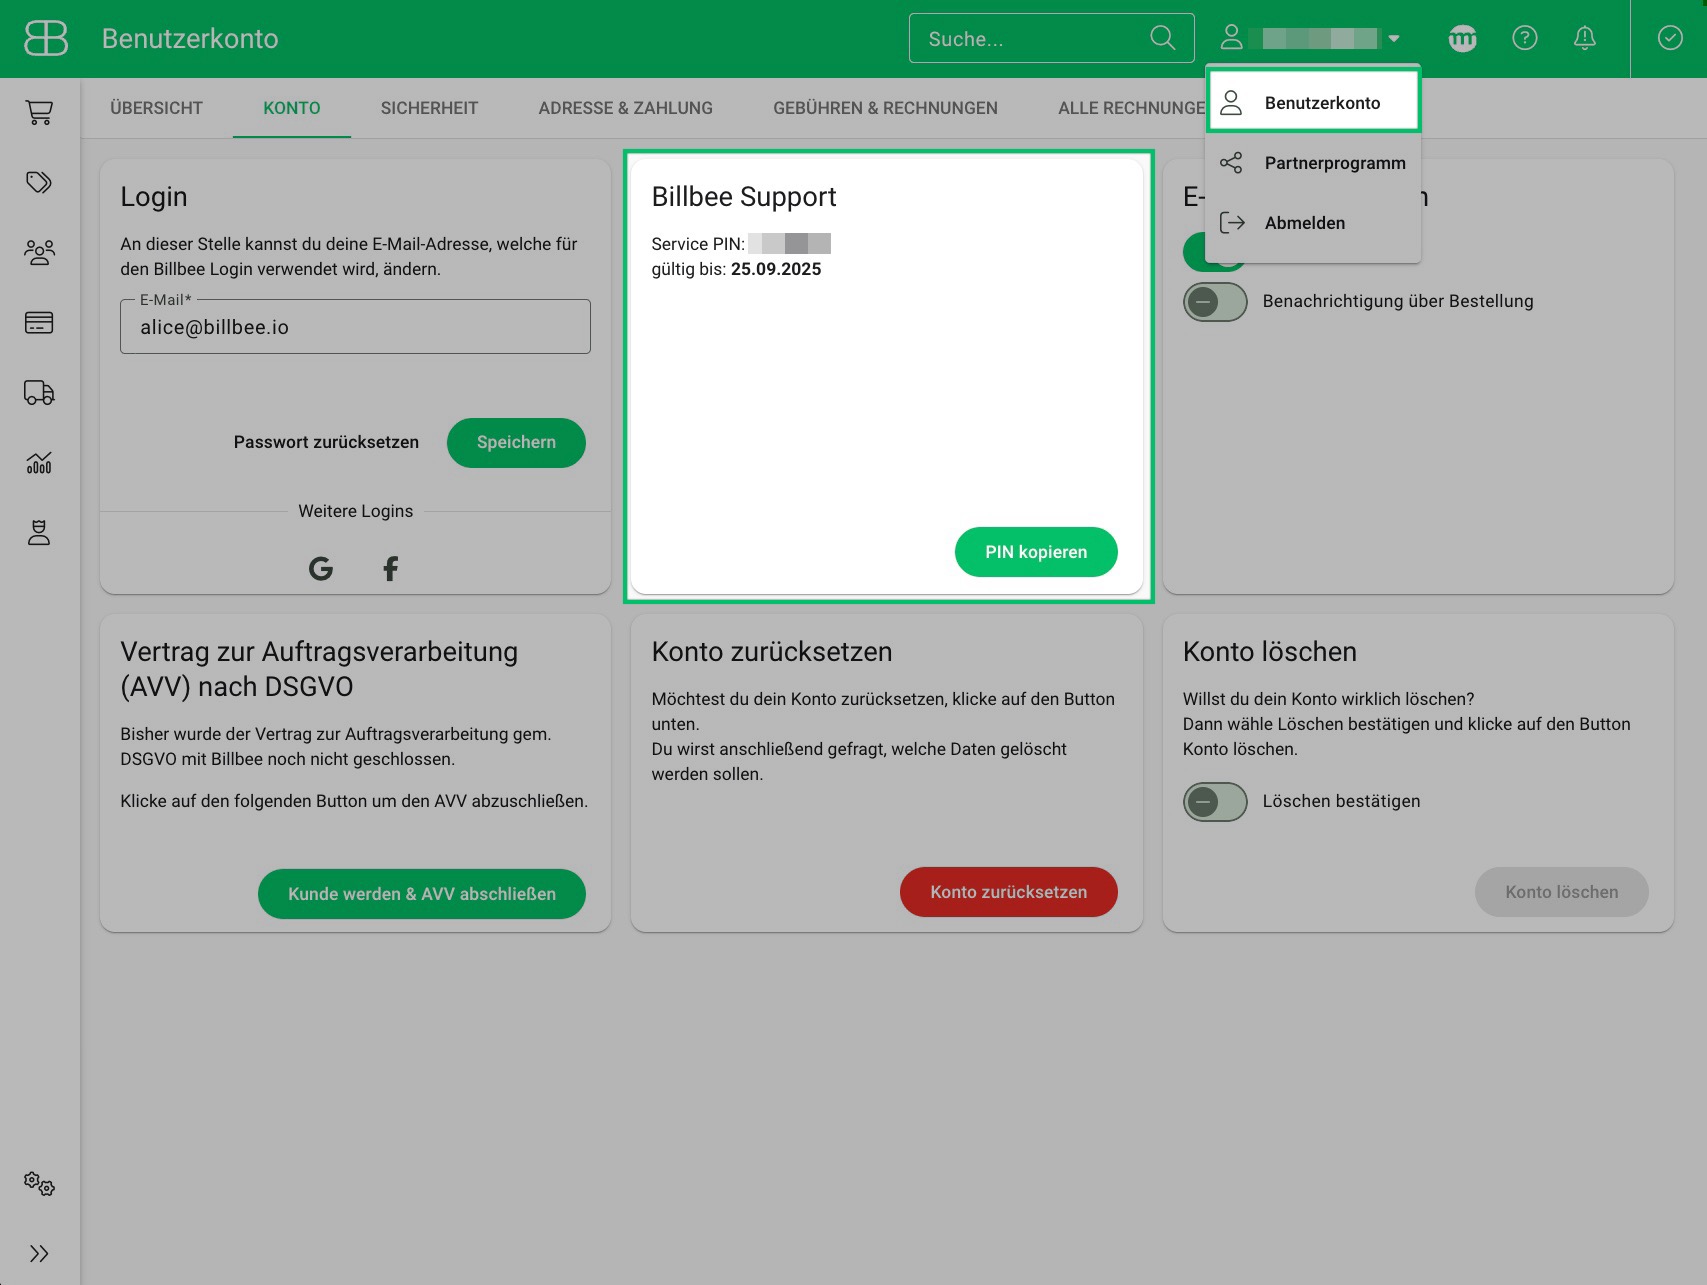Collapse the user account dropdown arrow
The height and width of the screenshot is (1285, 1707).
point(1394,39)
